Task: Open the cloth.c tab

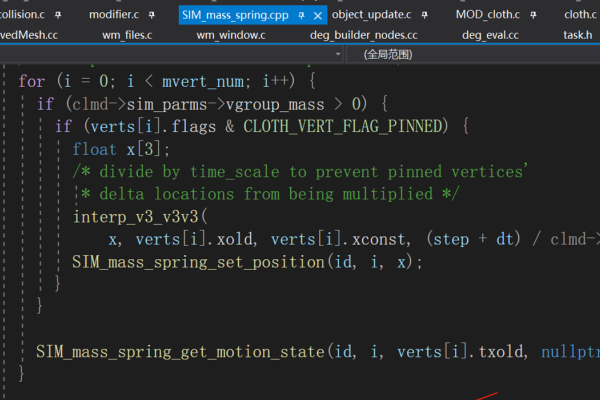Action: coord(580,15)
